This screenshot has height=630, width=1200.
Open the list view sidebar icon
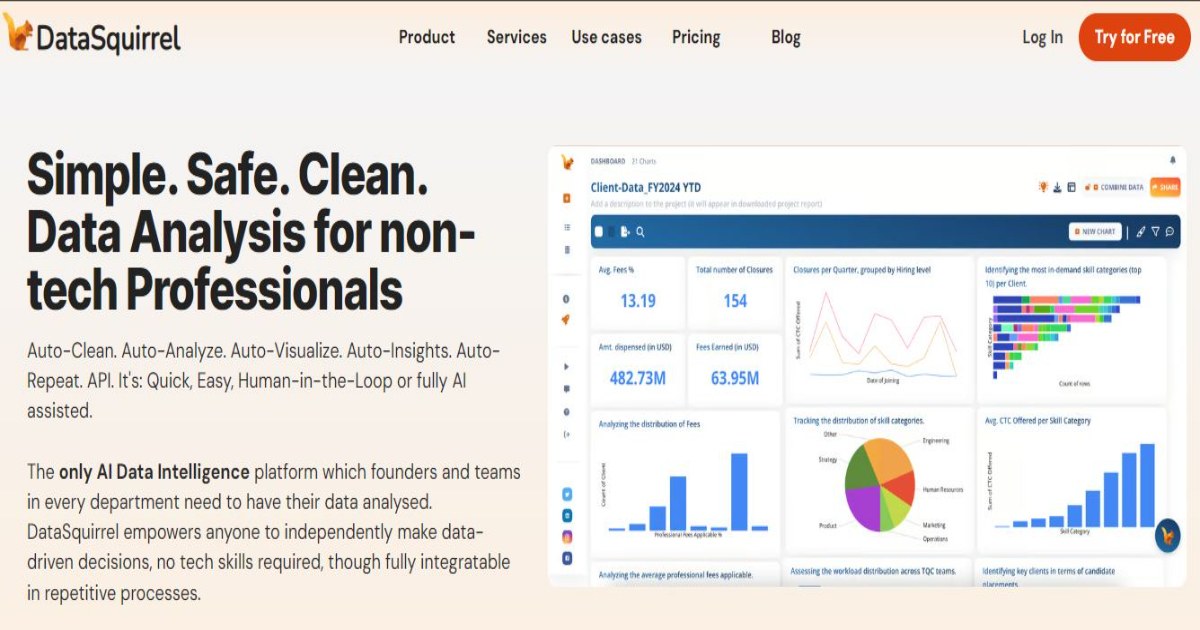[x=567, y=228]
